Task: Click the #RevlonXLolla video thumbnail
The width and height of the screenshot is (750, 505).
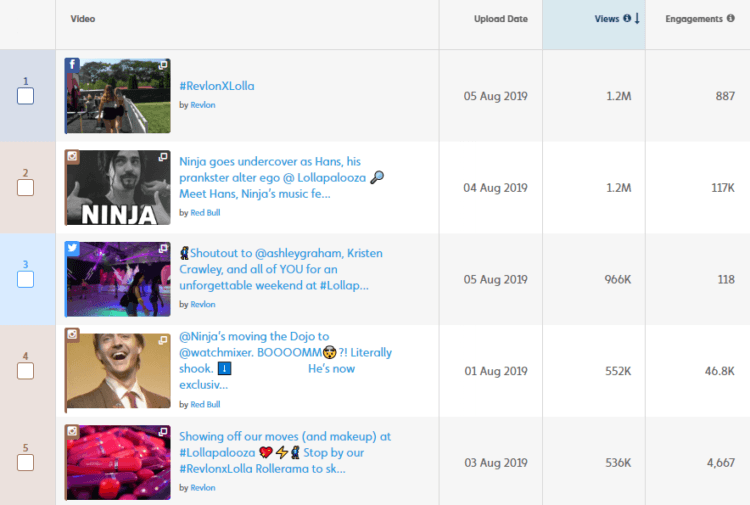Action: tap(118, 96)
